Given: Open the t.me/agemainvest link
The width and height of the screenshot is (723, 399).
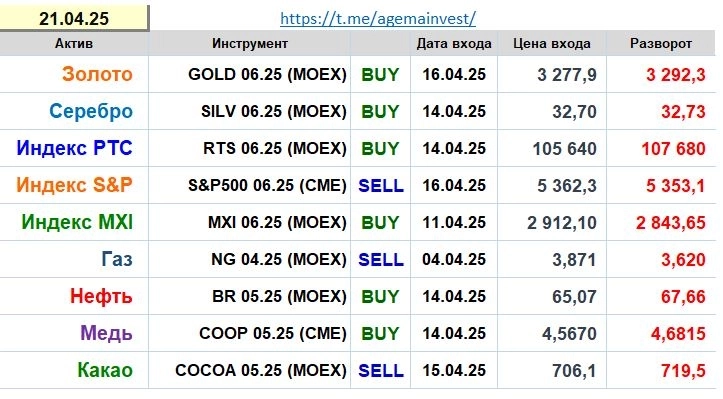Looking at the screenshot, I should point(378,18).
